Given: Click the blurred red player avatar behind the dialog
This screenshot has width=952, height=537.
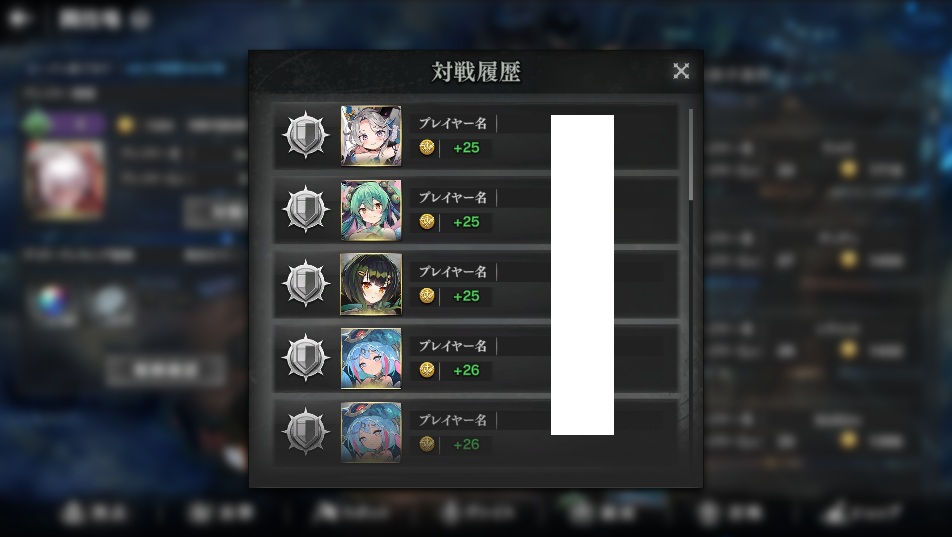Looking at the screenshot, I should pyautogui.click(x=65, y=179).
